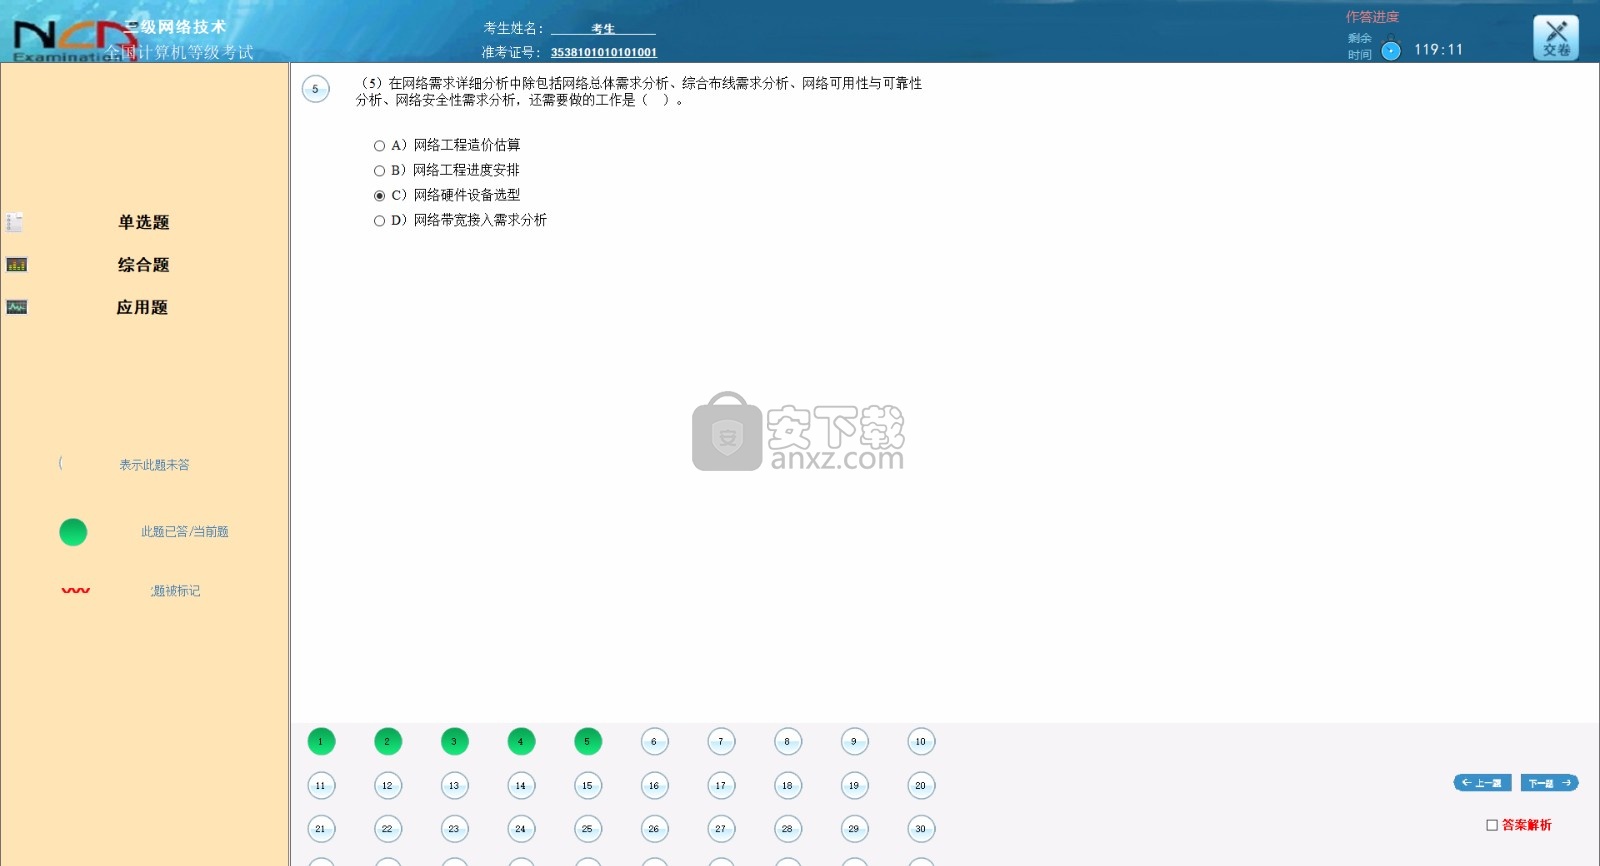Go to previous question 上一题

1482,783
